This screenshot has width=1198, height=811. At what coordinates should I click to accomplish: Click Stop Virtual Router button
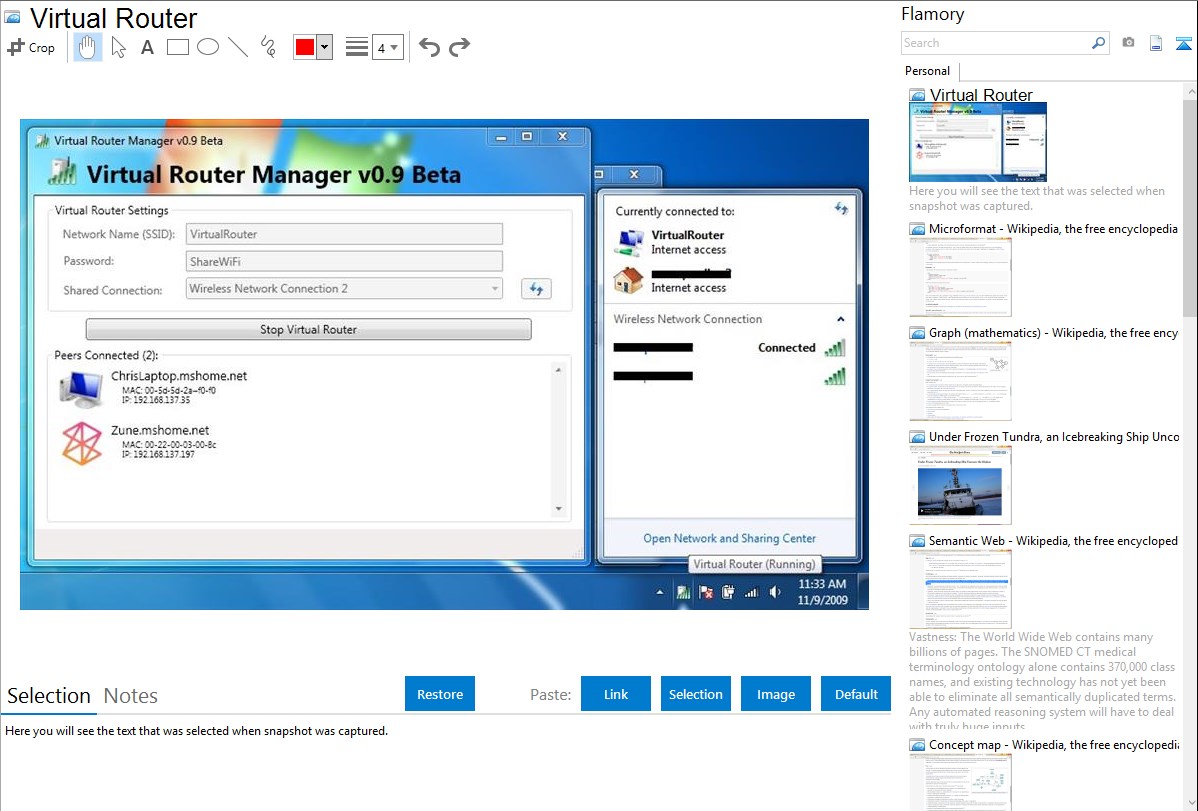(x=309, y=329)
